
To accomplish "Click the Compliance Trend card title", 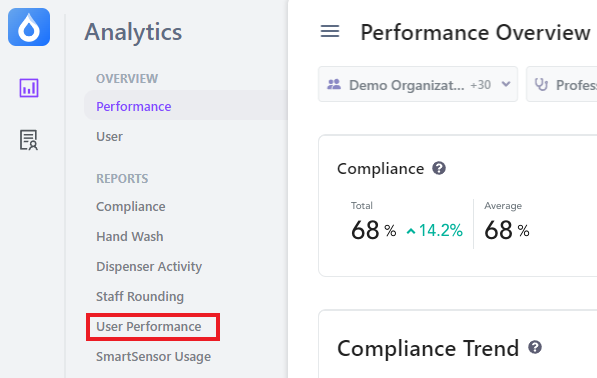I will tap(428, 348).
